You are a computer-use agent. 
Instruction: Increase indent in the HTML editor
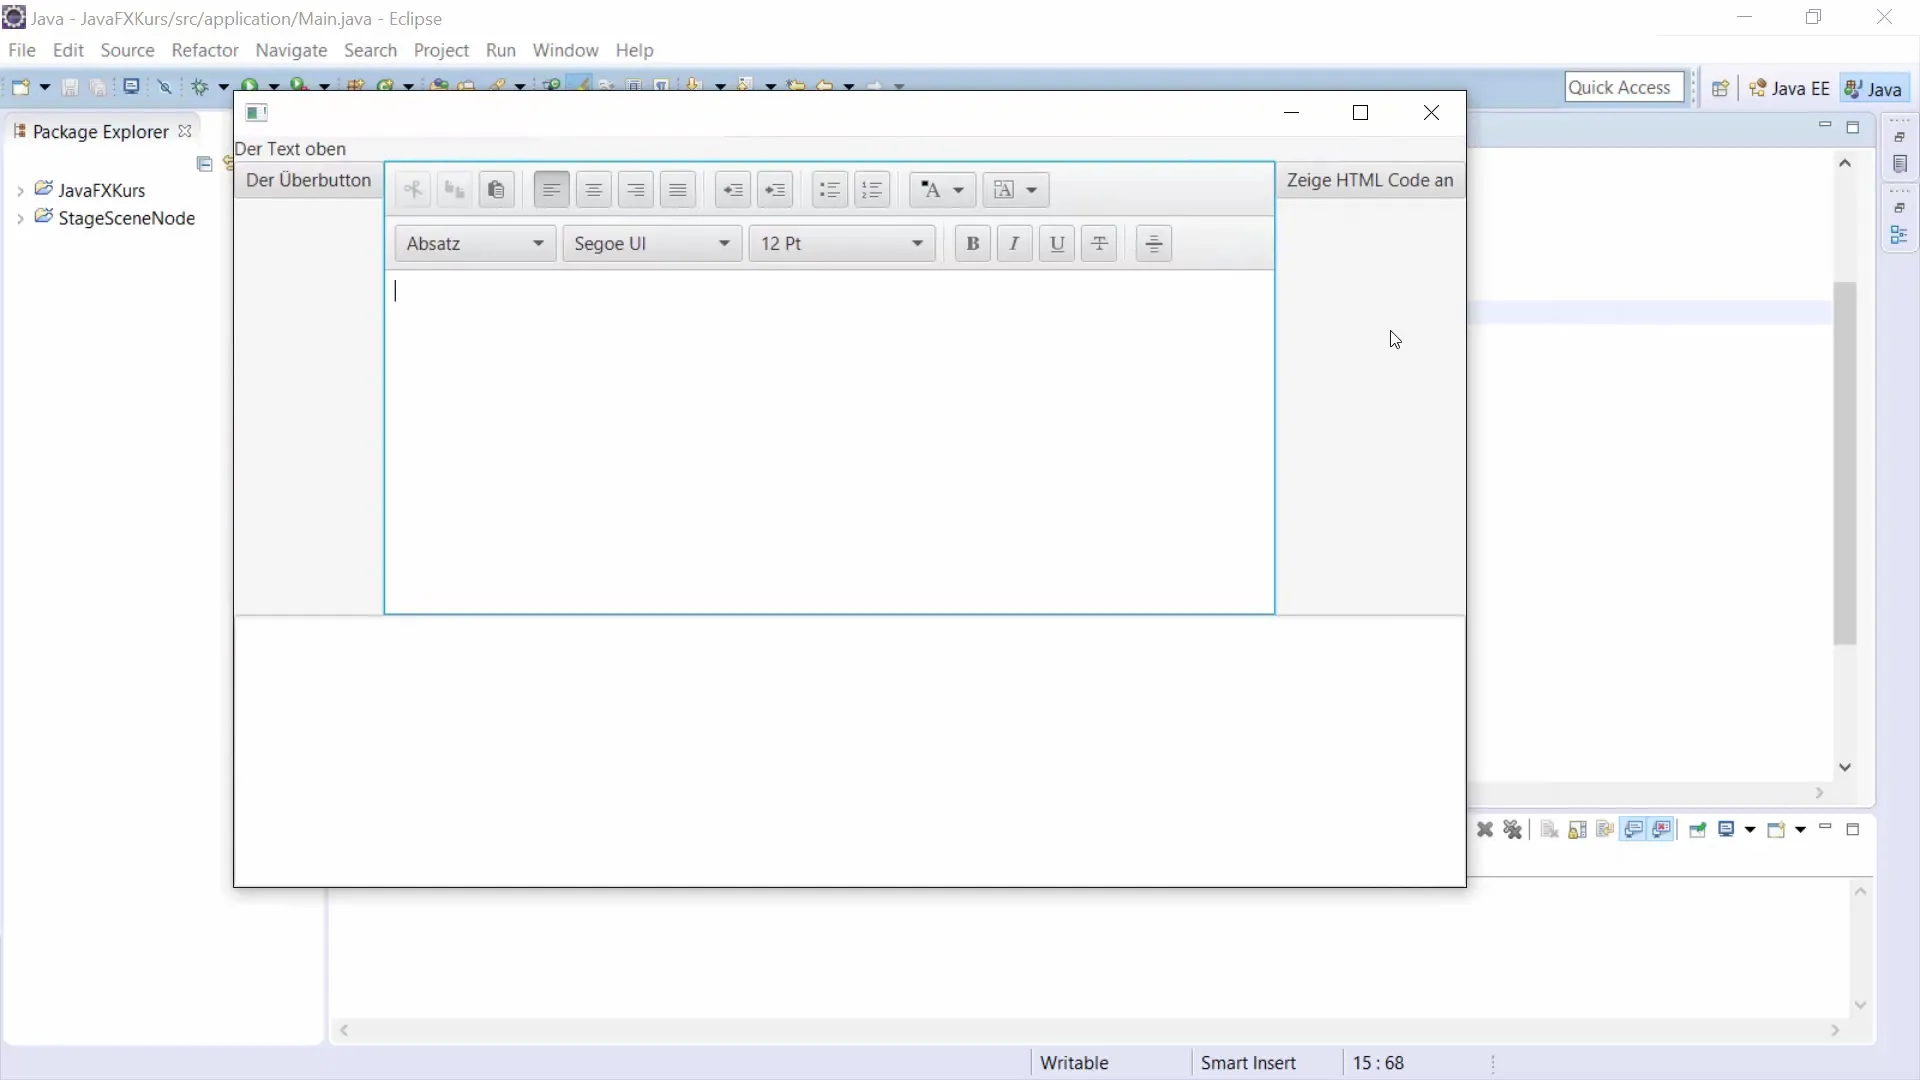pos(775,190)
